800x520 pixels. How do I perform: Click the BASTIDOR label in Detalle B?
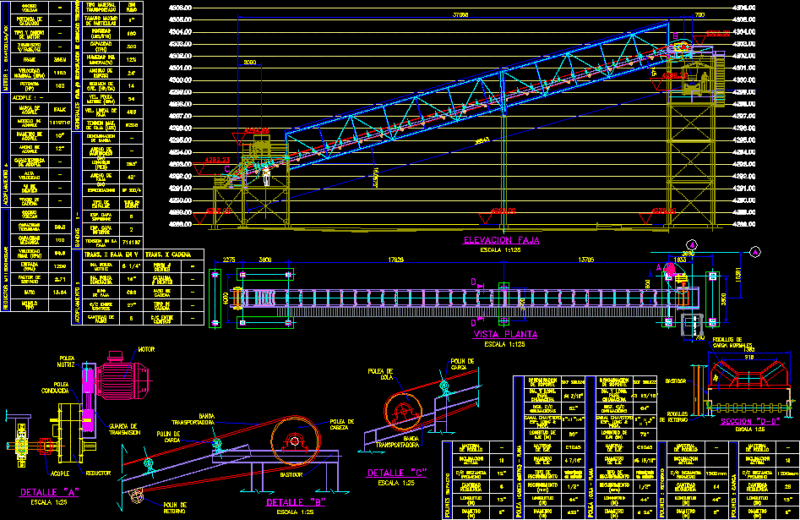(291, 475)
